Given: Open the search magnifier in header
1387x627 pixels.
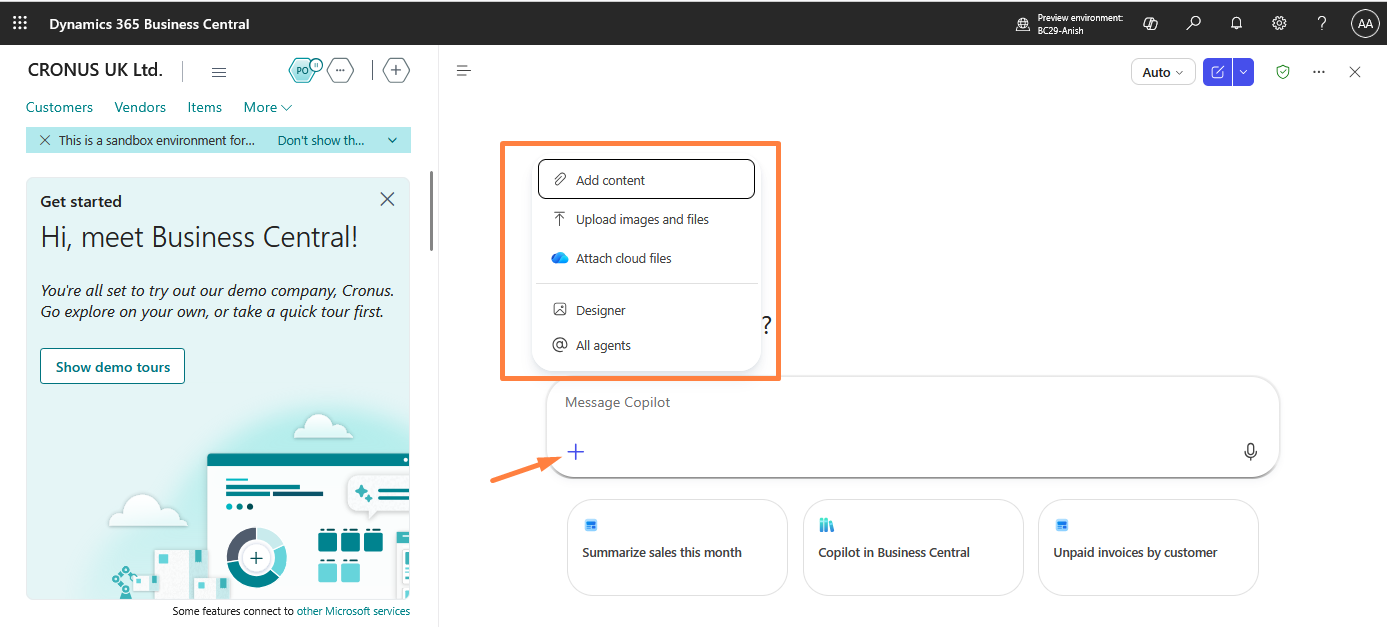Looking at the screenshot, I should (1194, 23).
